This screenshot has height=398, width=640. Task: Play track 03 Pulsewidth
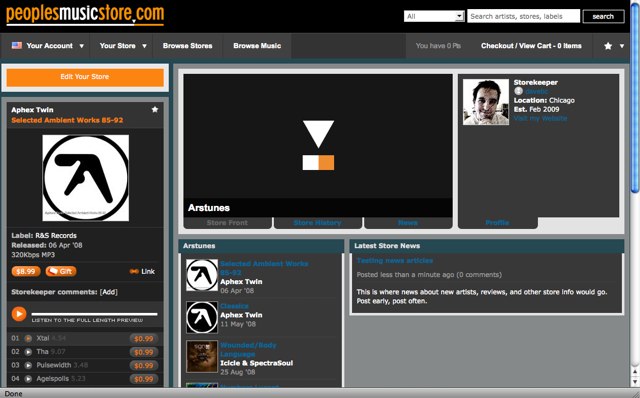click(28, 365)
